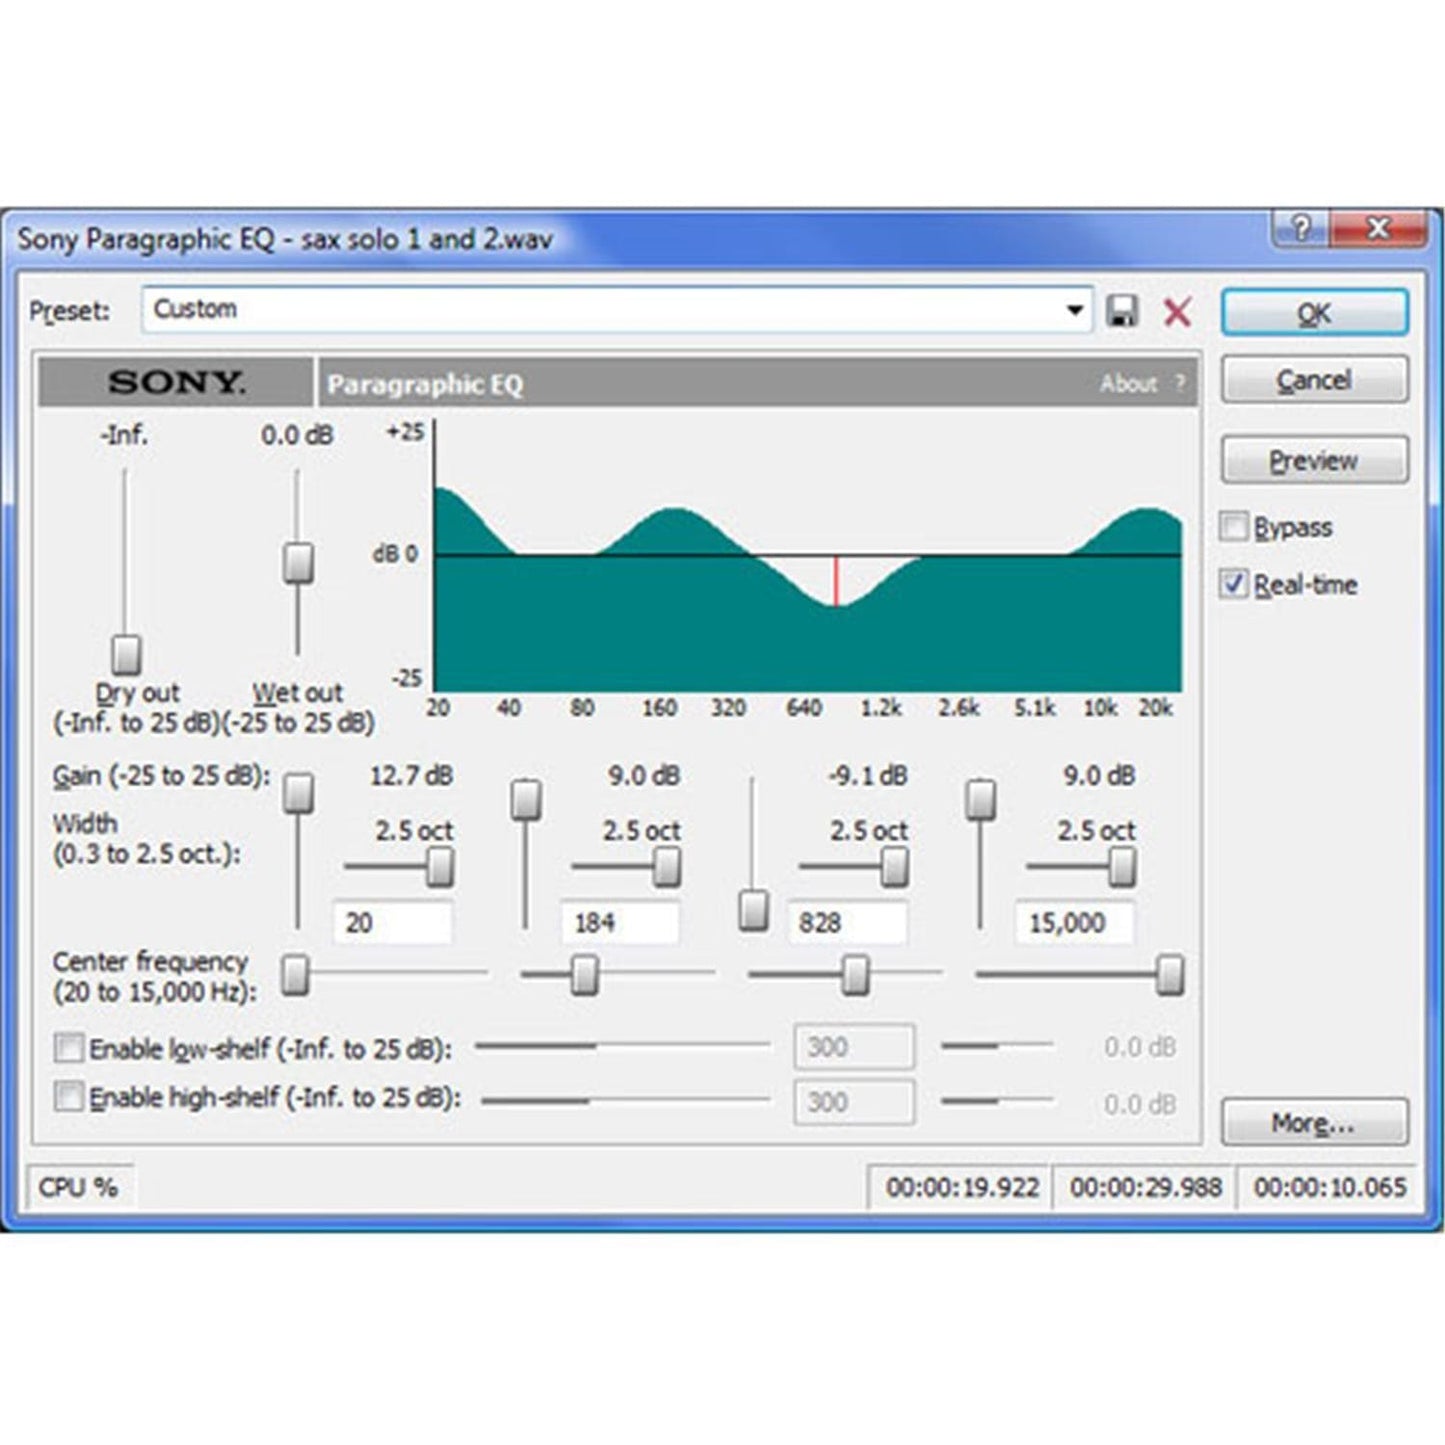Open the Preset dropdown list
The width and height of the screenshot is (1445, 1445).
click(1075, 311)
